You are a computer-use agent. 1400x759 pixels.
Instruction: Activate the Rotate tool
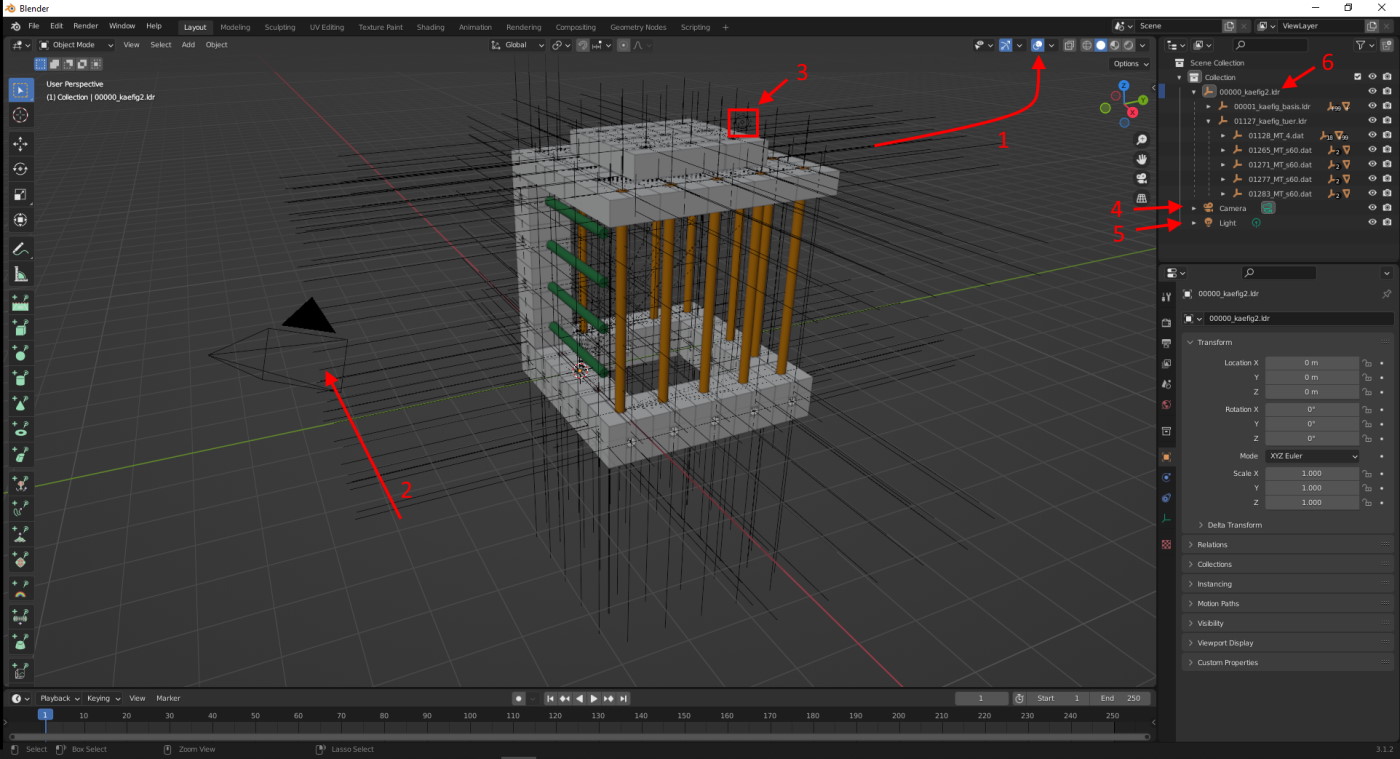tap(20, 169)
